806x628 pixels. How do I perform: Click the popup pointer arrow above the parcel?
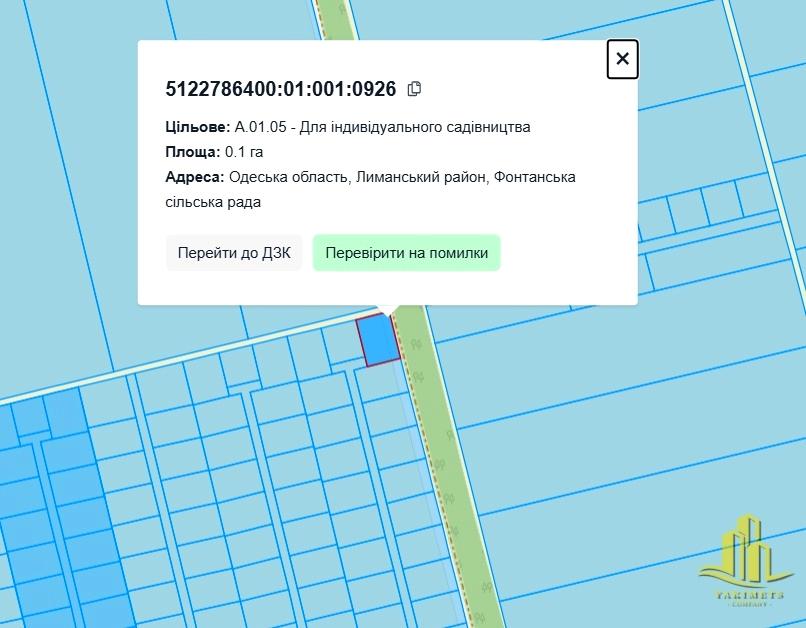387,309
